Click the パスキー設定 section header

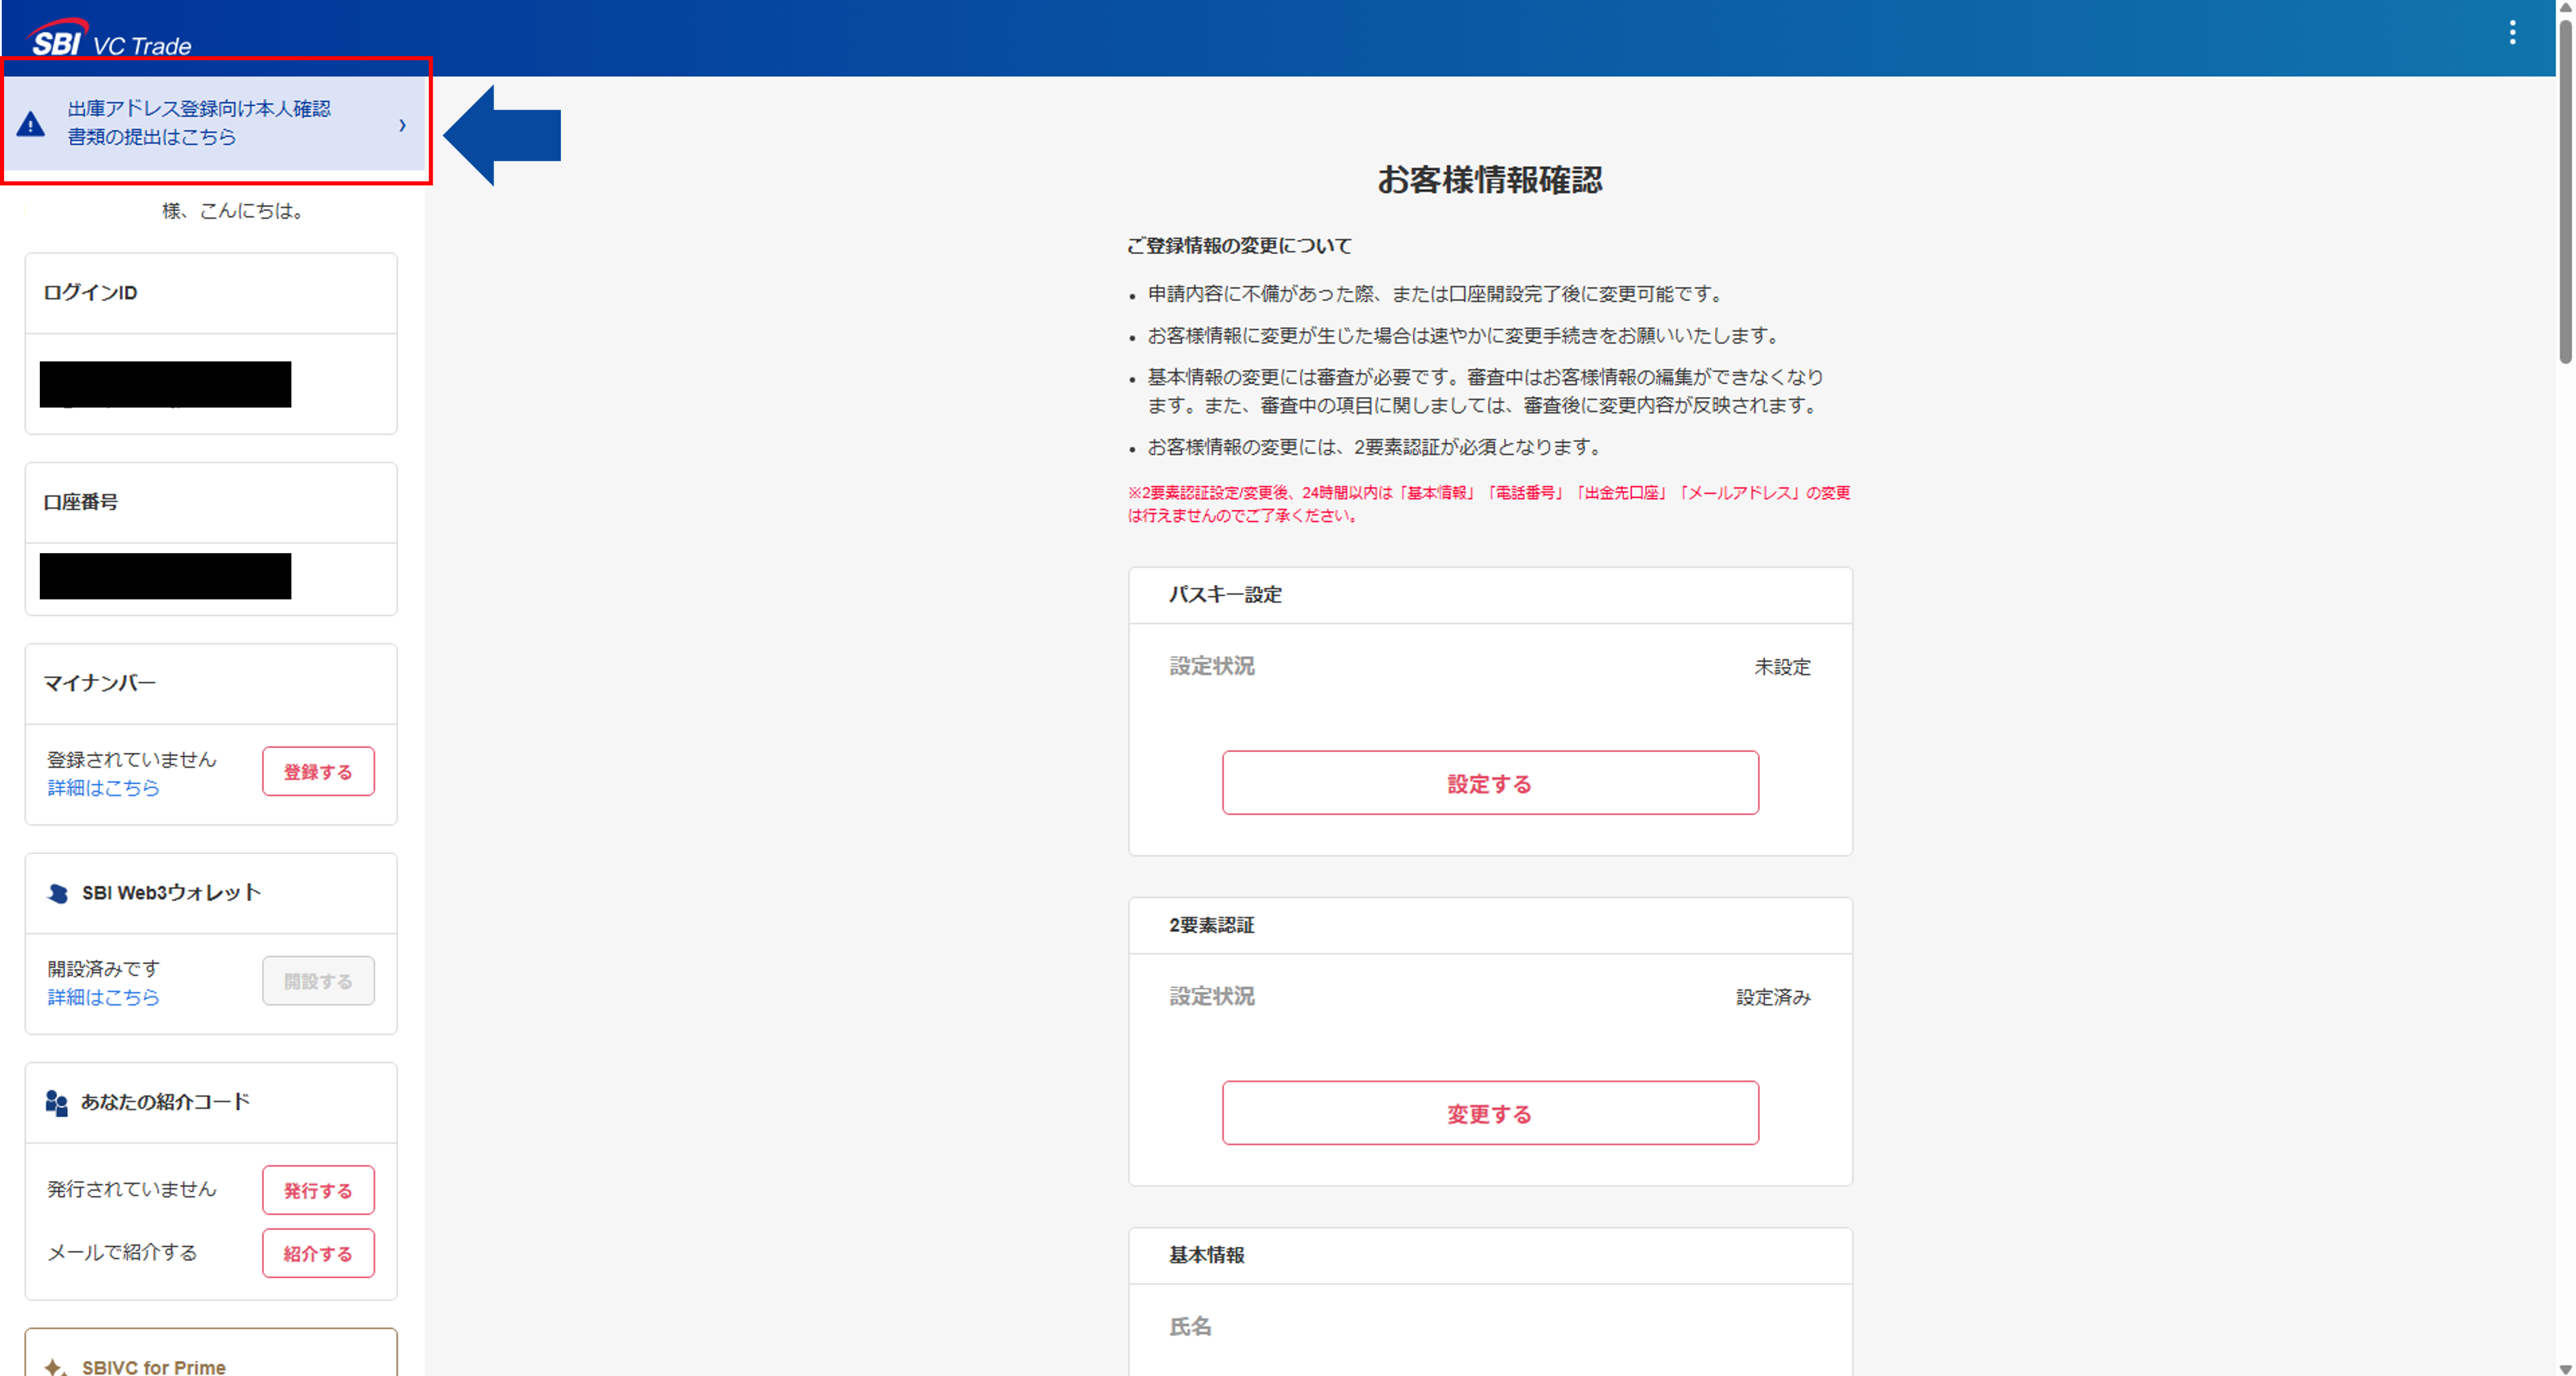(x=1225, y=595)
